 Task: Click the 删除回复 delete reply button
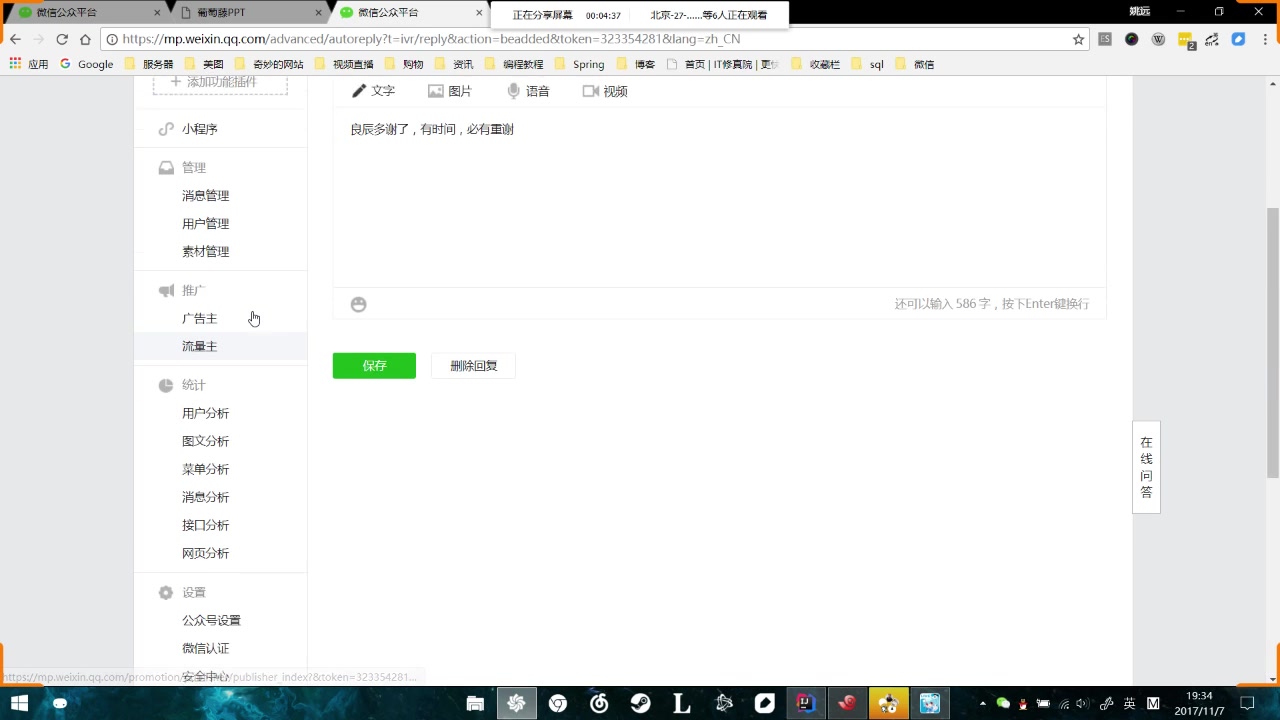(472, 365)
